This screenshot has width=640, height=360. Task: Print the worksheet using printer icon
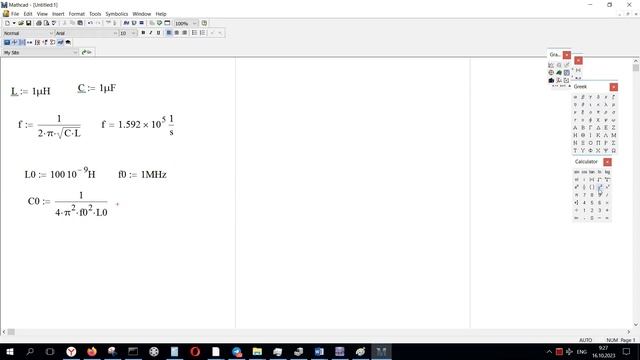pos(39,23)
